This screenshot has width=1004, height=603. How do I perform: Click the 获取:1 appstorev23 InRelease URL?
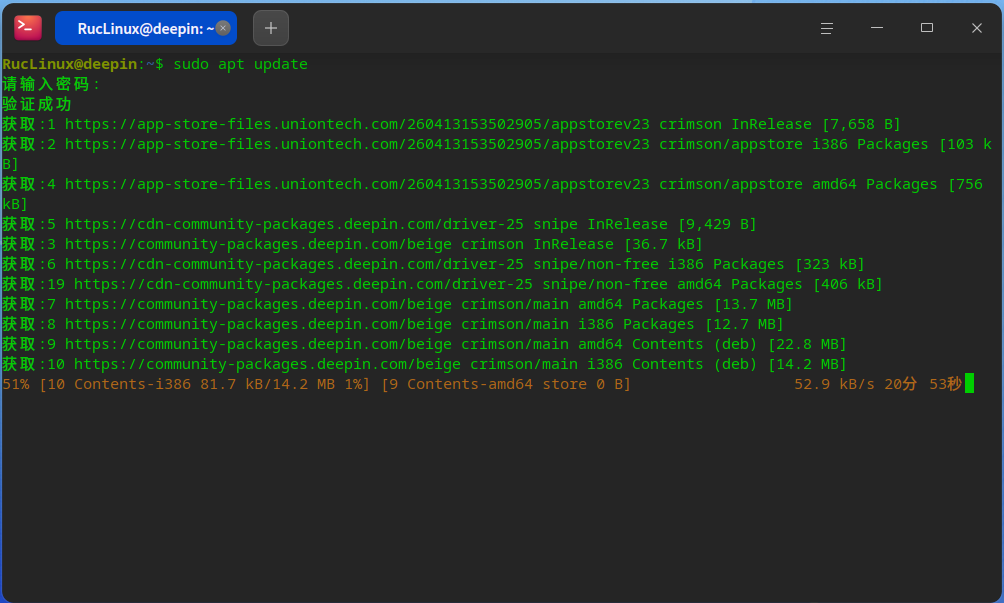coord(357,124)
